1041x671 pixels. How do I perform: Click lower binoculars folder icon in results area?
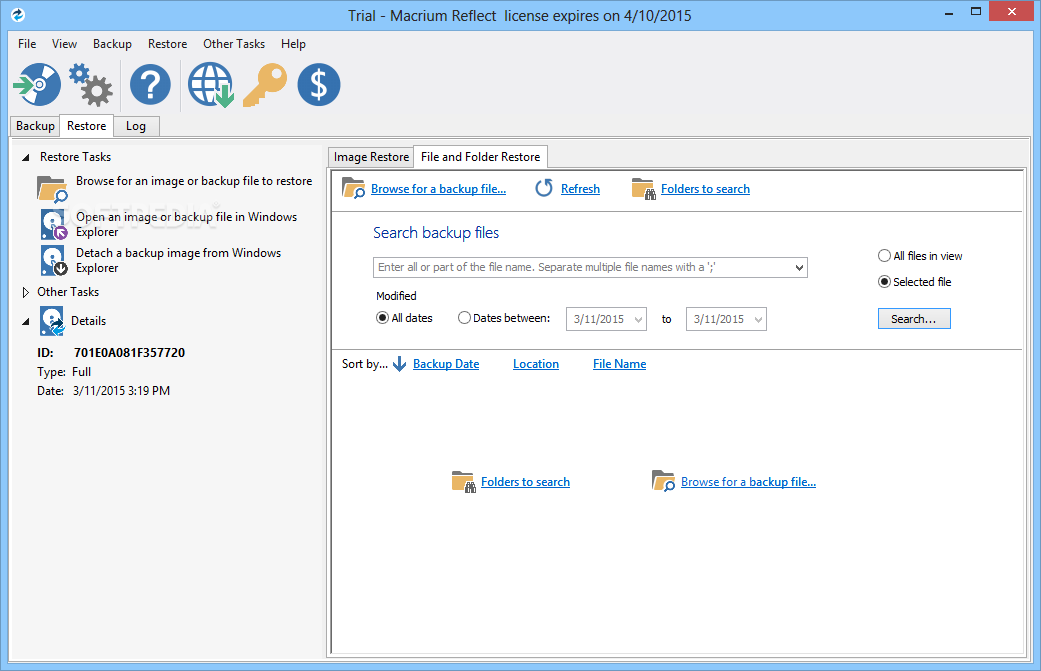pos(463,482)
